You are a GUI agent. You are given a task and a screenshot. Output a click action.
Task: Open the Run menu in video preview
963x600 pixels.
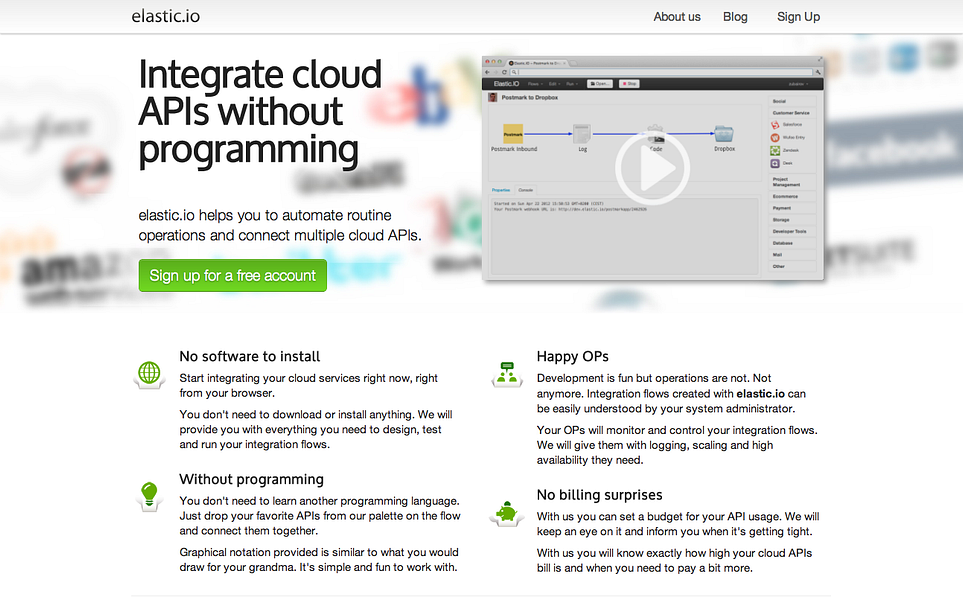[x=572, y=84]
